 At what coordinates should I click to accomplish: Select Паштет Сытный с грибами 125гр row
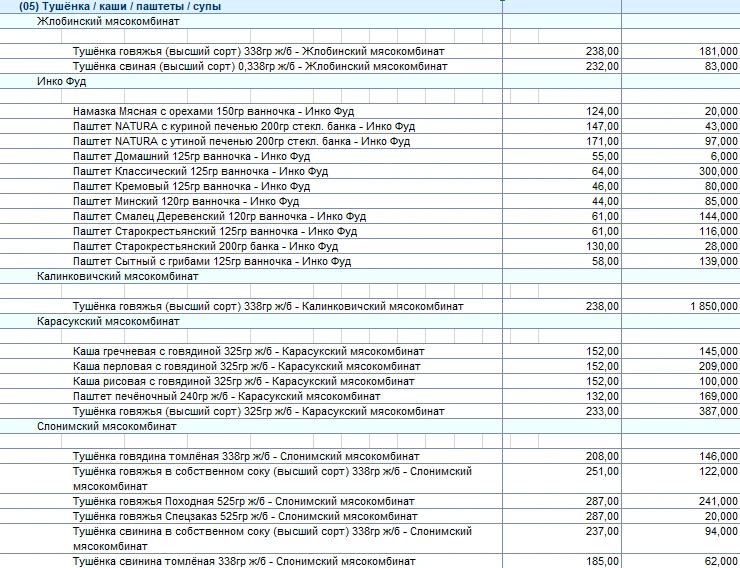click(212, 261)
